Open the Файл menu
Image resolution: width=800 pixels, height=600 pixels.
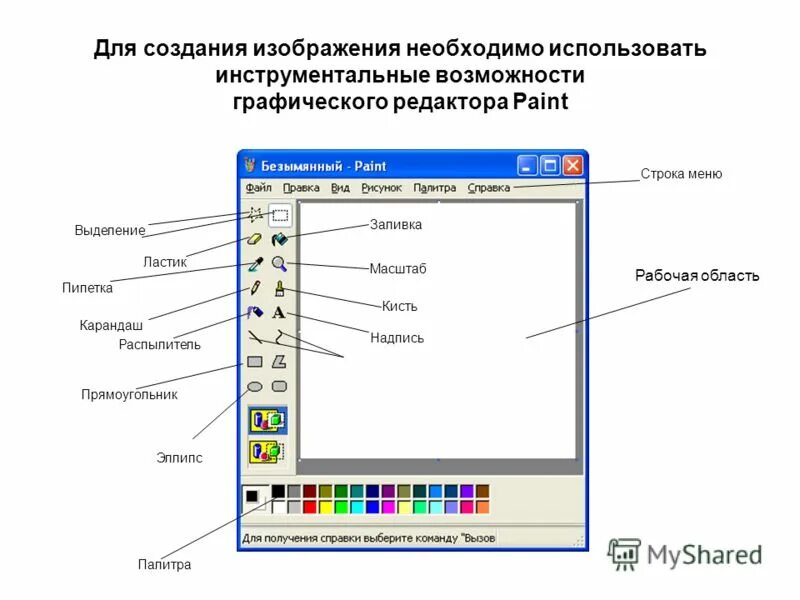259,188
